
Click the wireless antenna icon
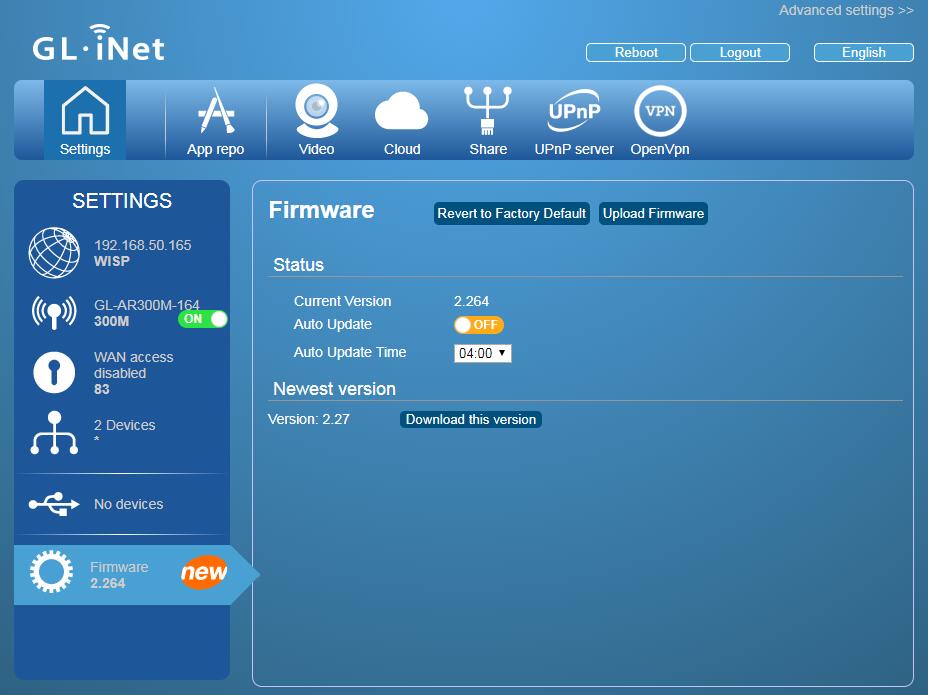54,313
